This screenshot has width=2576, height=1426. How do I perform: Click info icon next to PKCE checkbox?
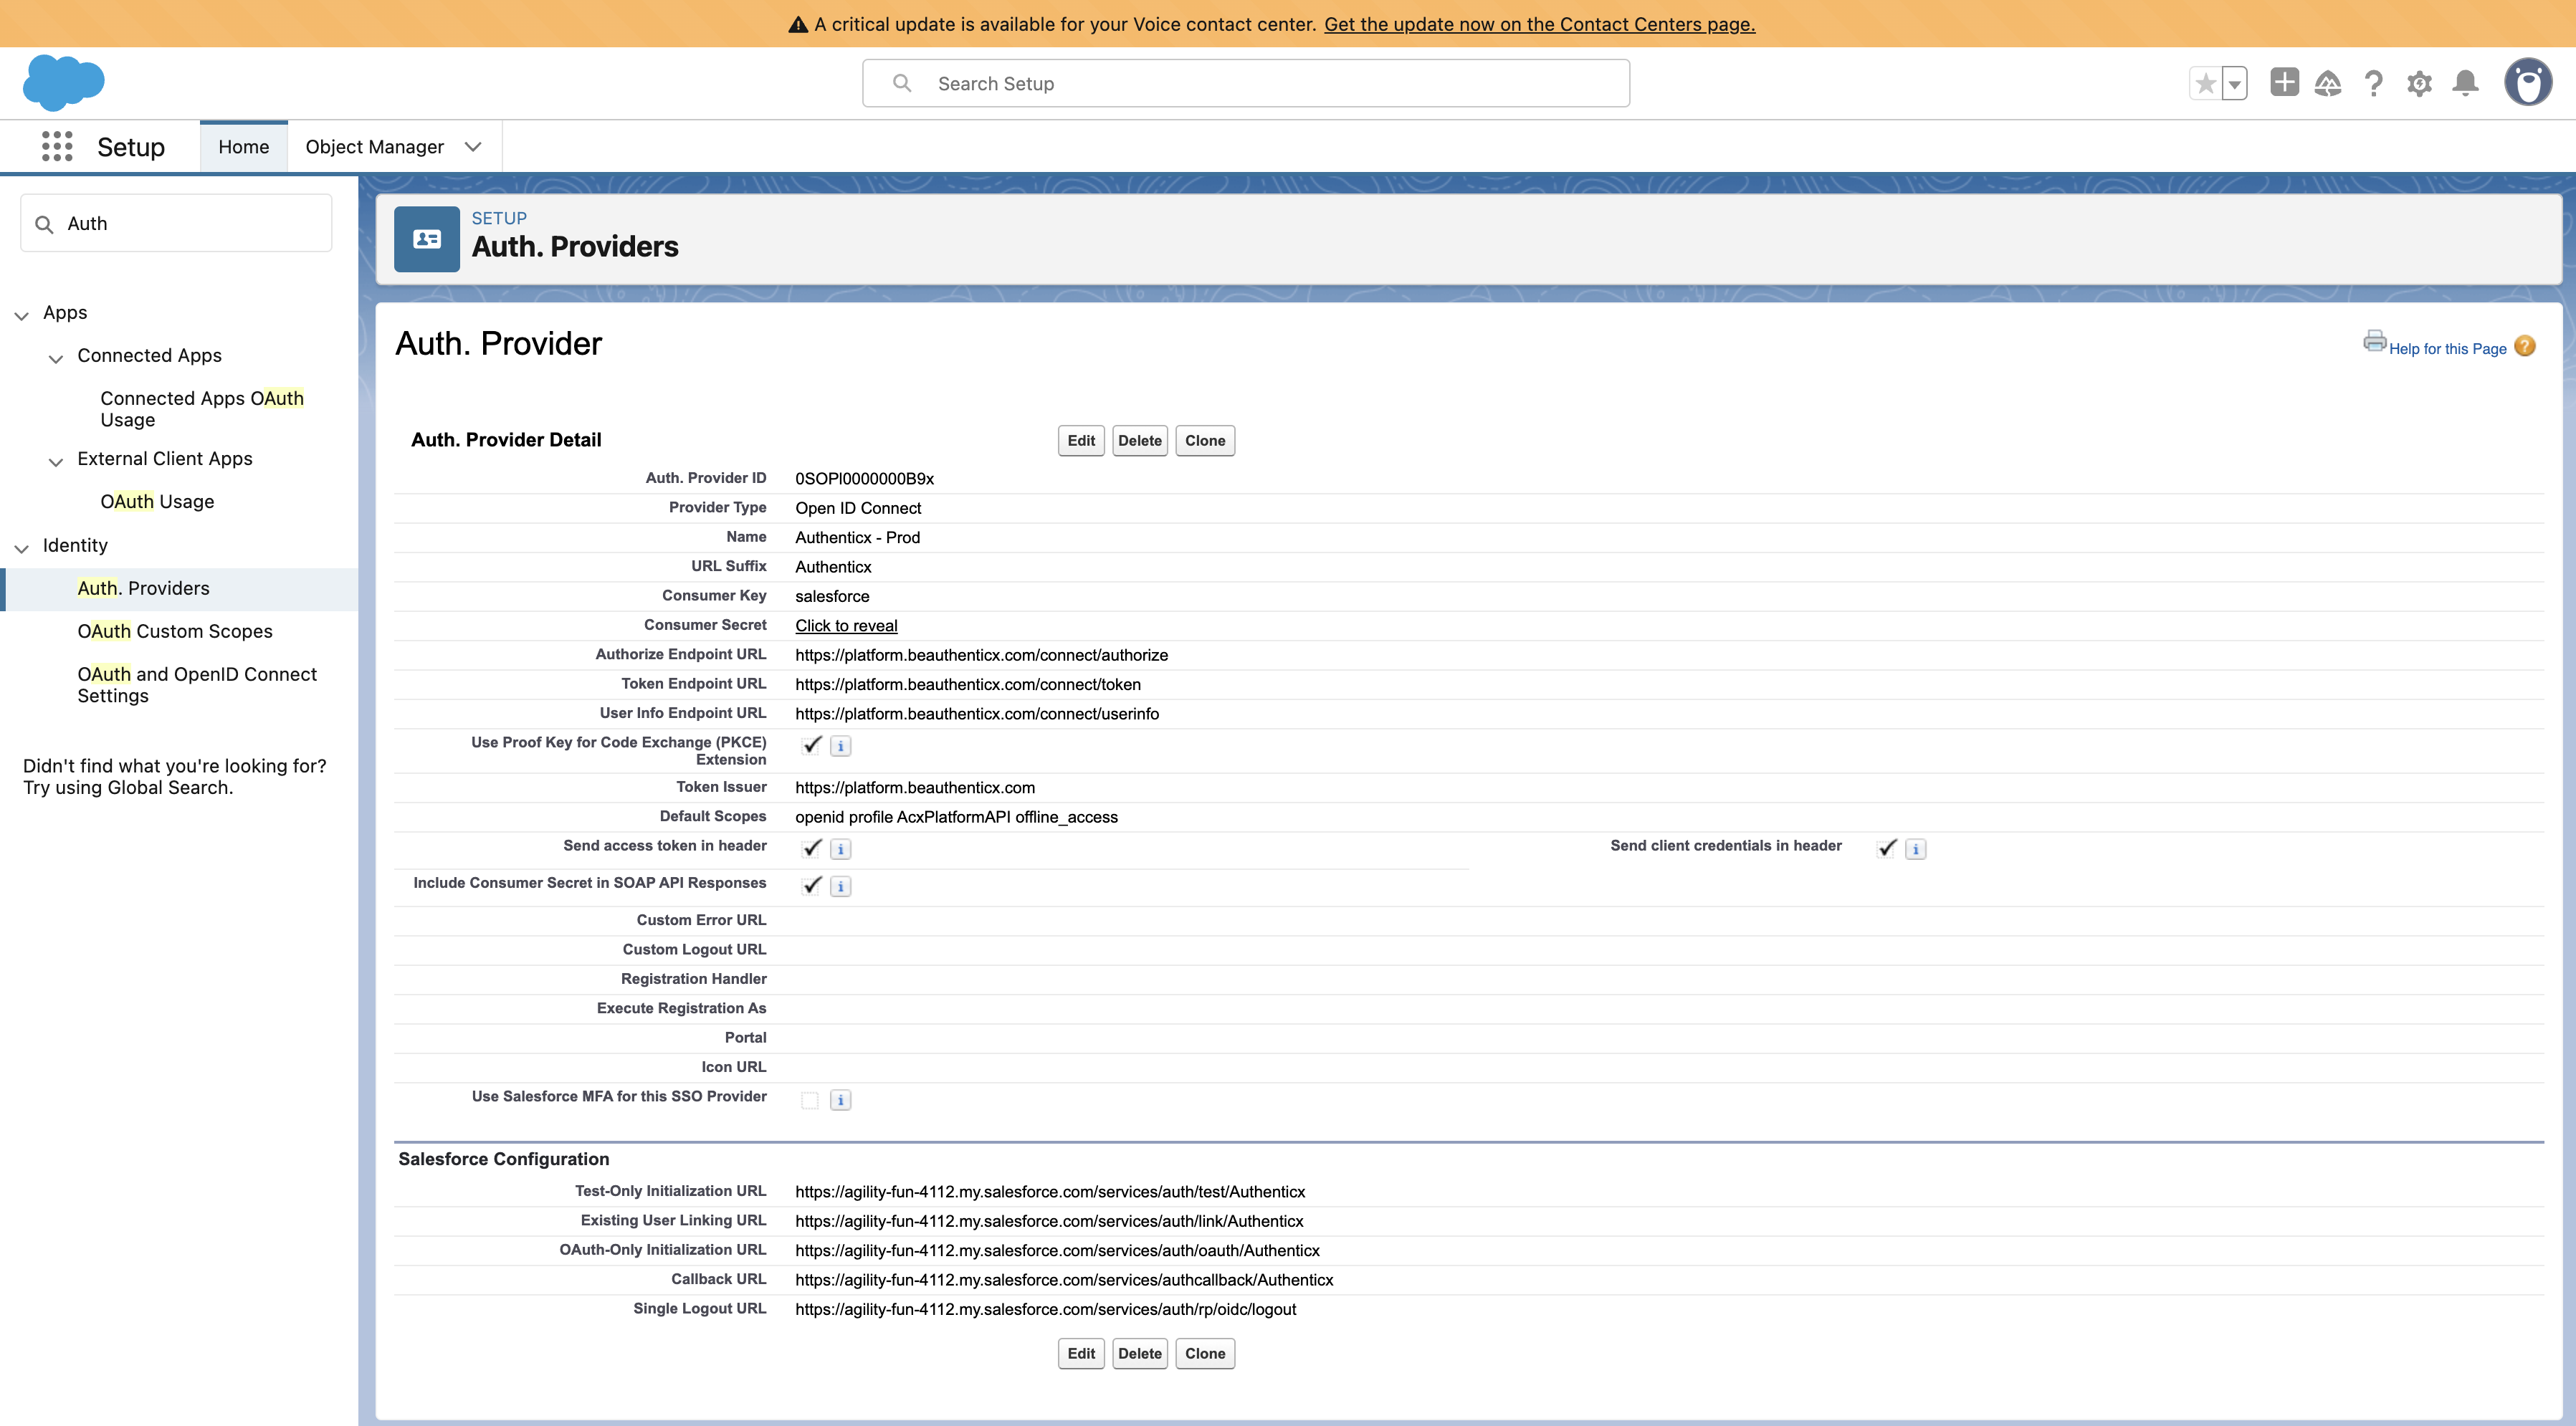(x=840, y=746)
